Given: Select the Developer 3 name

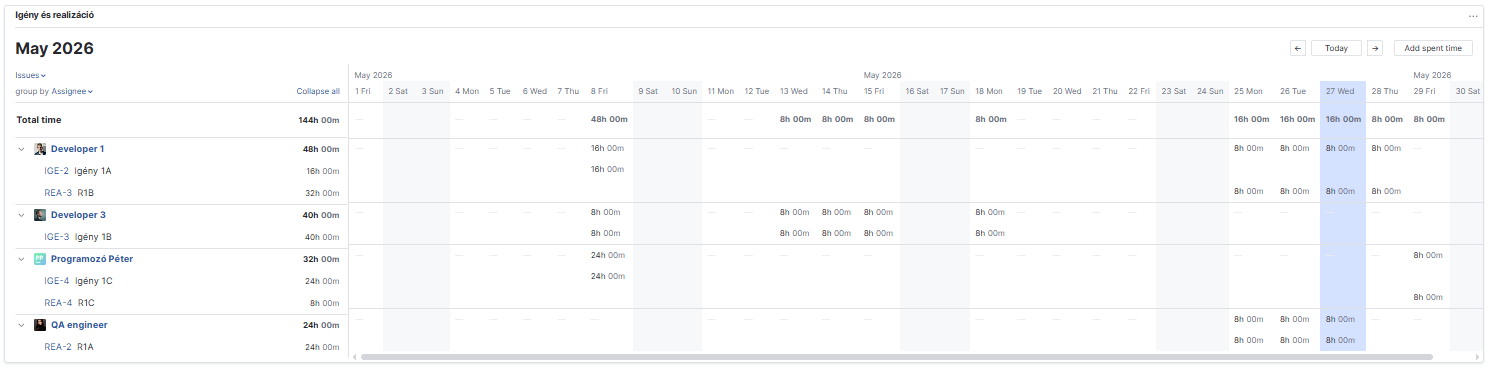Looking at the screenshot, I should [x=78, y=215].
